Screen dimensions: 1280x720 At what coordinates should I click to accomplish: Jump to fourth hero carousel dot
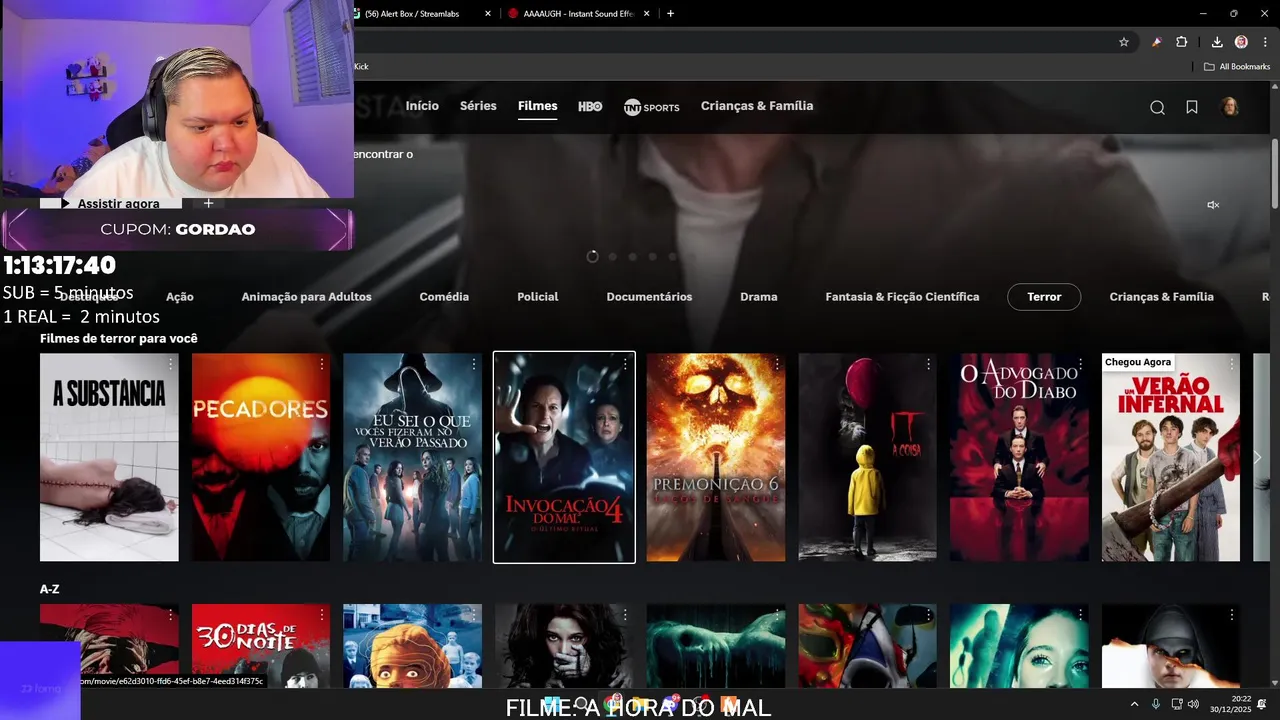(x=652, y=257)
